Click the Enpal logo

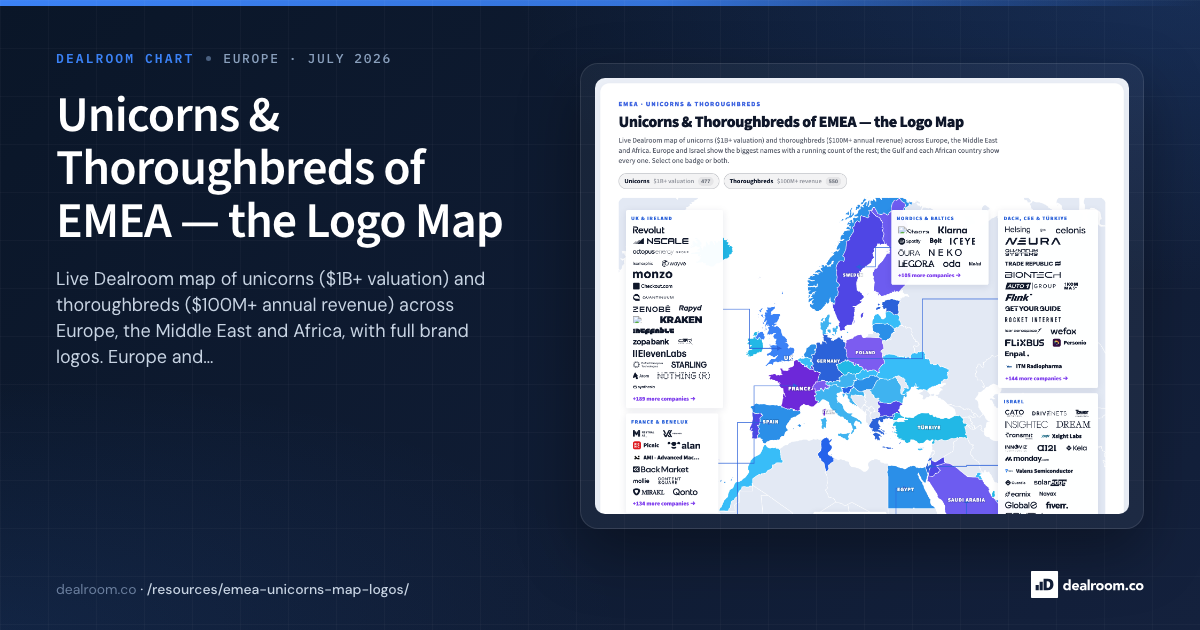[x=1017, y=354]
